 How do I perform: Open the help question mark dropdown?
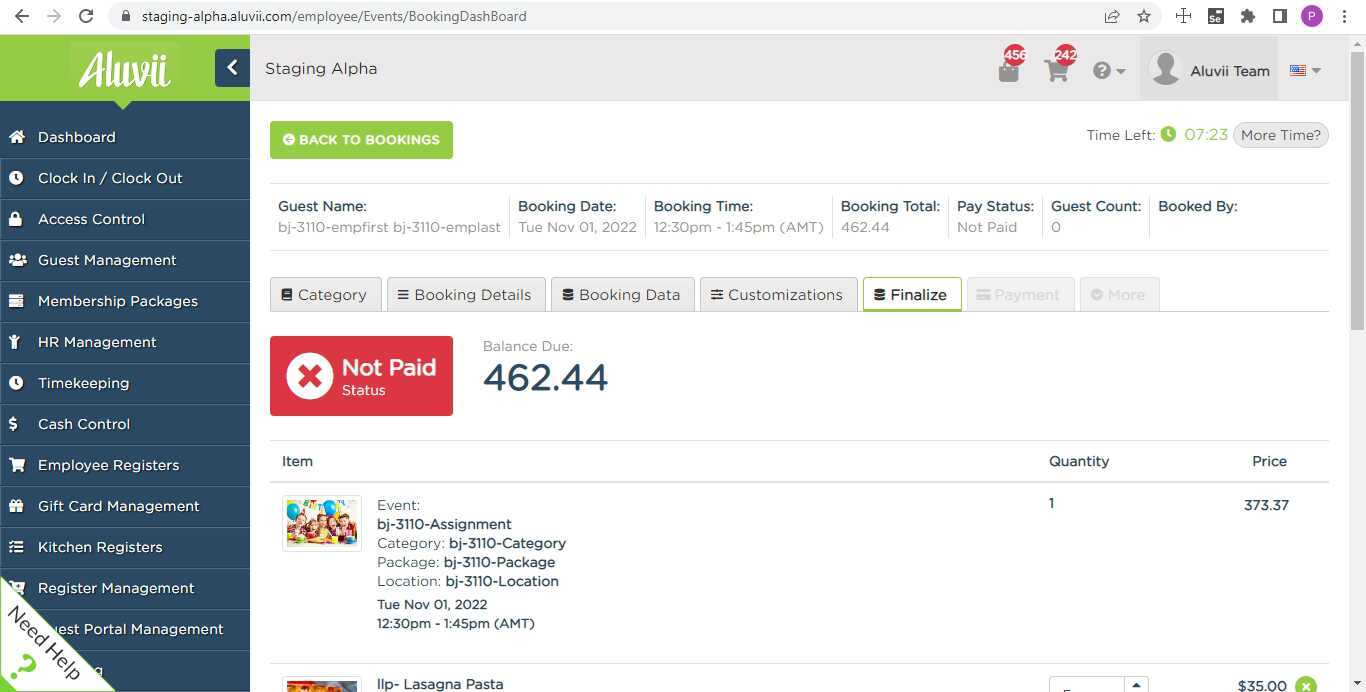[x=1105, y=70]
